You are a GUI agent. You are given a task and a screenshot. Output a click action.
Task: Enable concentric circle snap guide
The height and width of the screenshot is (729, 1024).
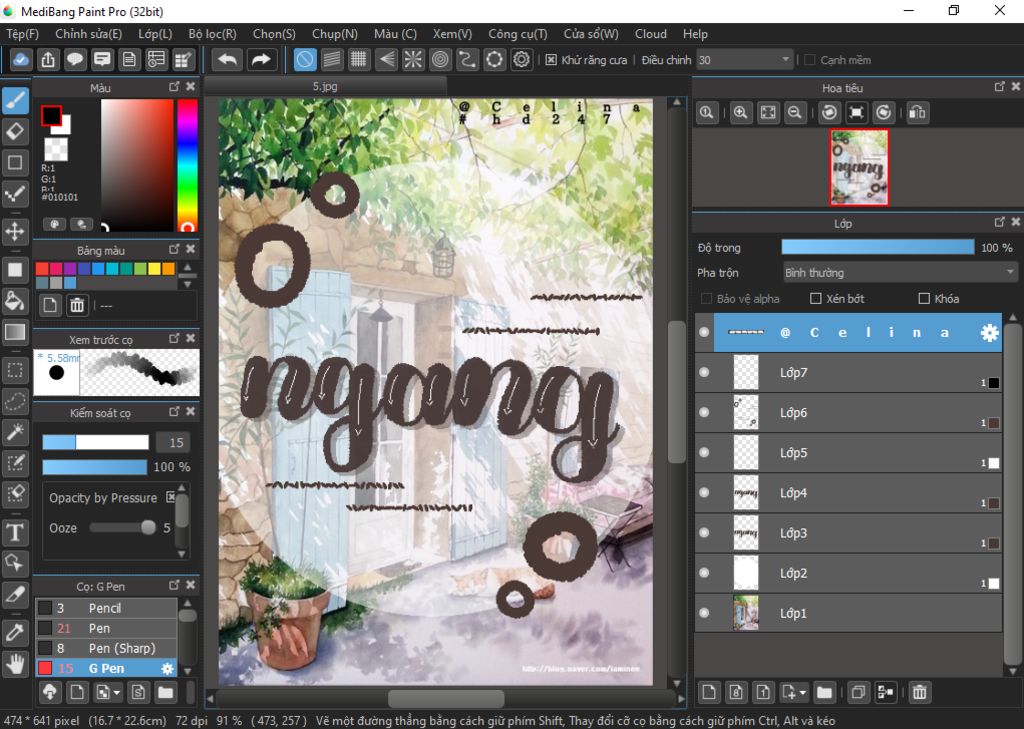point(441,60)
